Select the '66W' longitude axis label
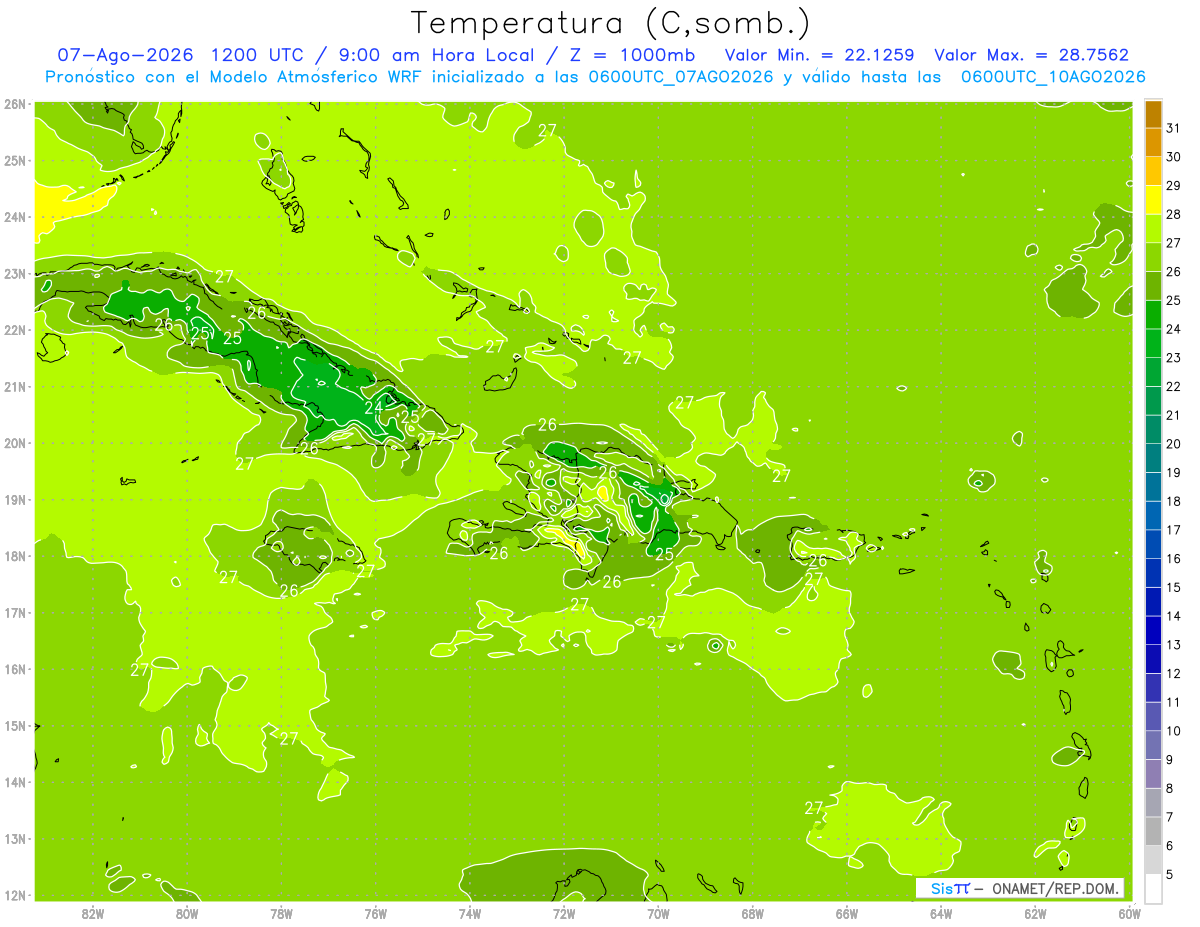 (x=846, y=914)
